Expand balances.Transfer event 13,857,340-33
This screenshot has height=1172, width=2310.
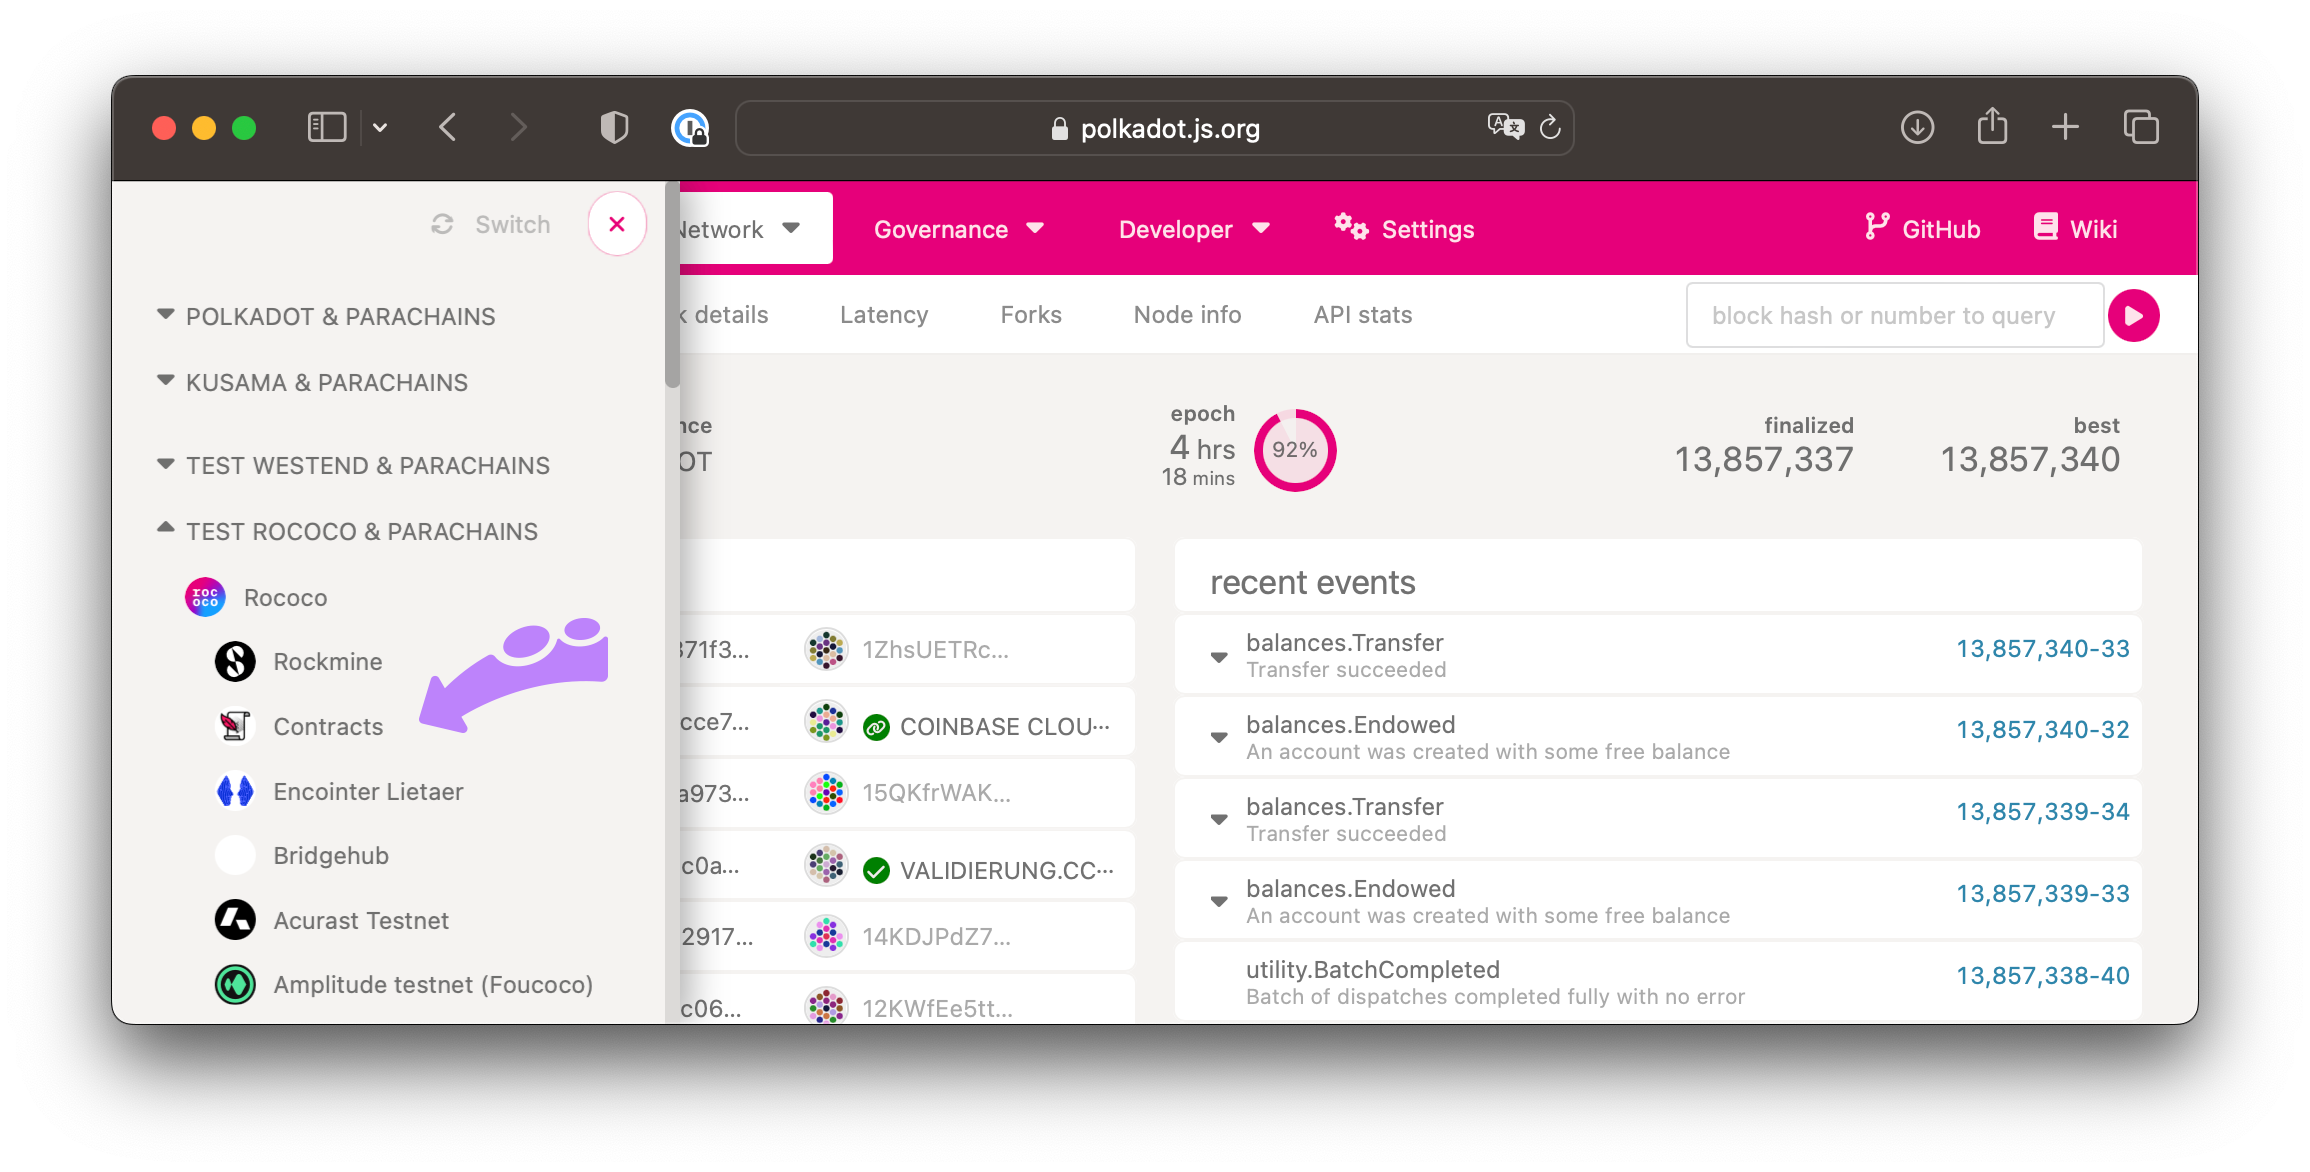point(1219,657)
